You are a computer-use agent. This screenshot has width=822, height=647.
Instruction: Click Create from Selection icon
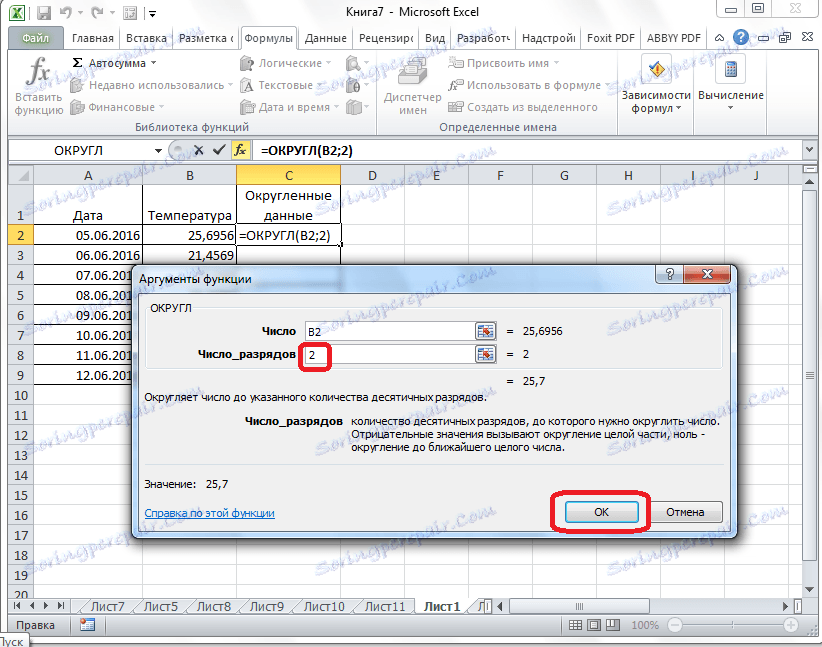[456, 107]
